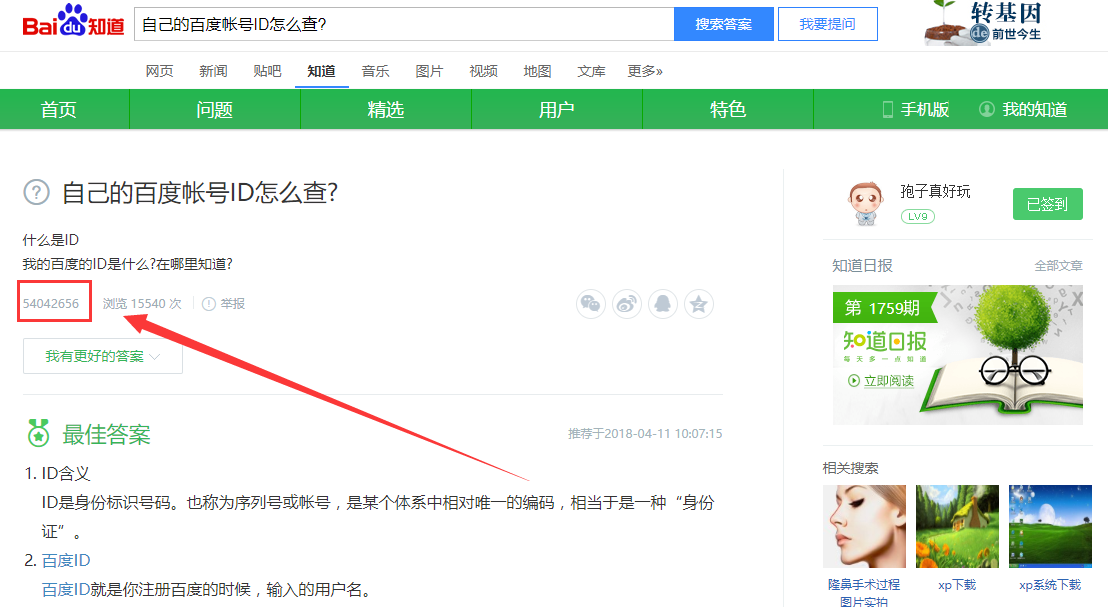This screenshot has height=607, width=1108.
Task: Share question to WeChat icon
Action: click(591, 304)
